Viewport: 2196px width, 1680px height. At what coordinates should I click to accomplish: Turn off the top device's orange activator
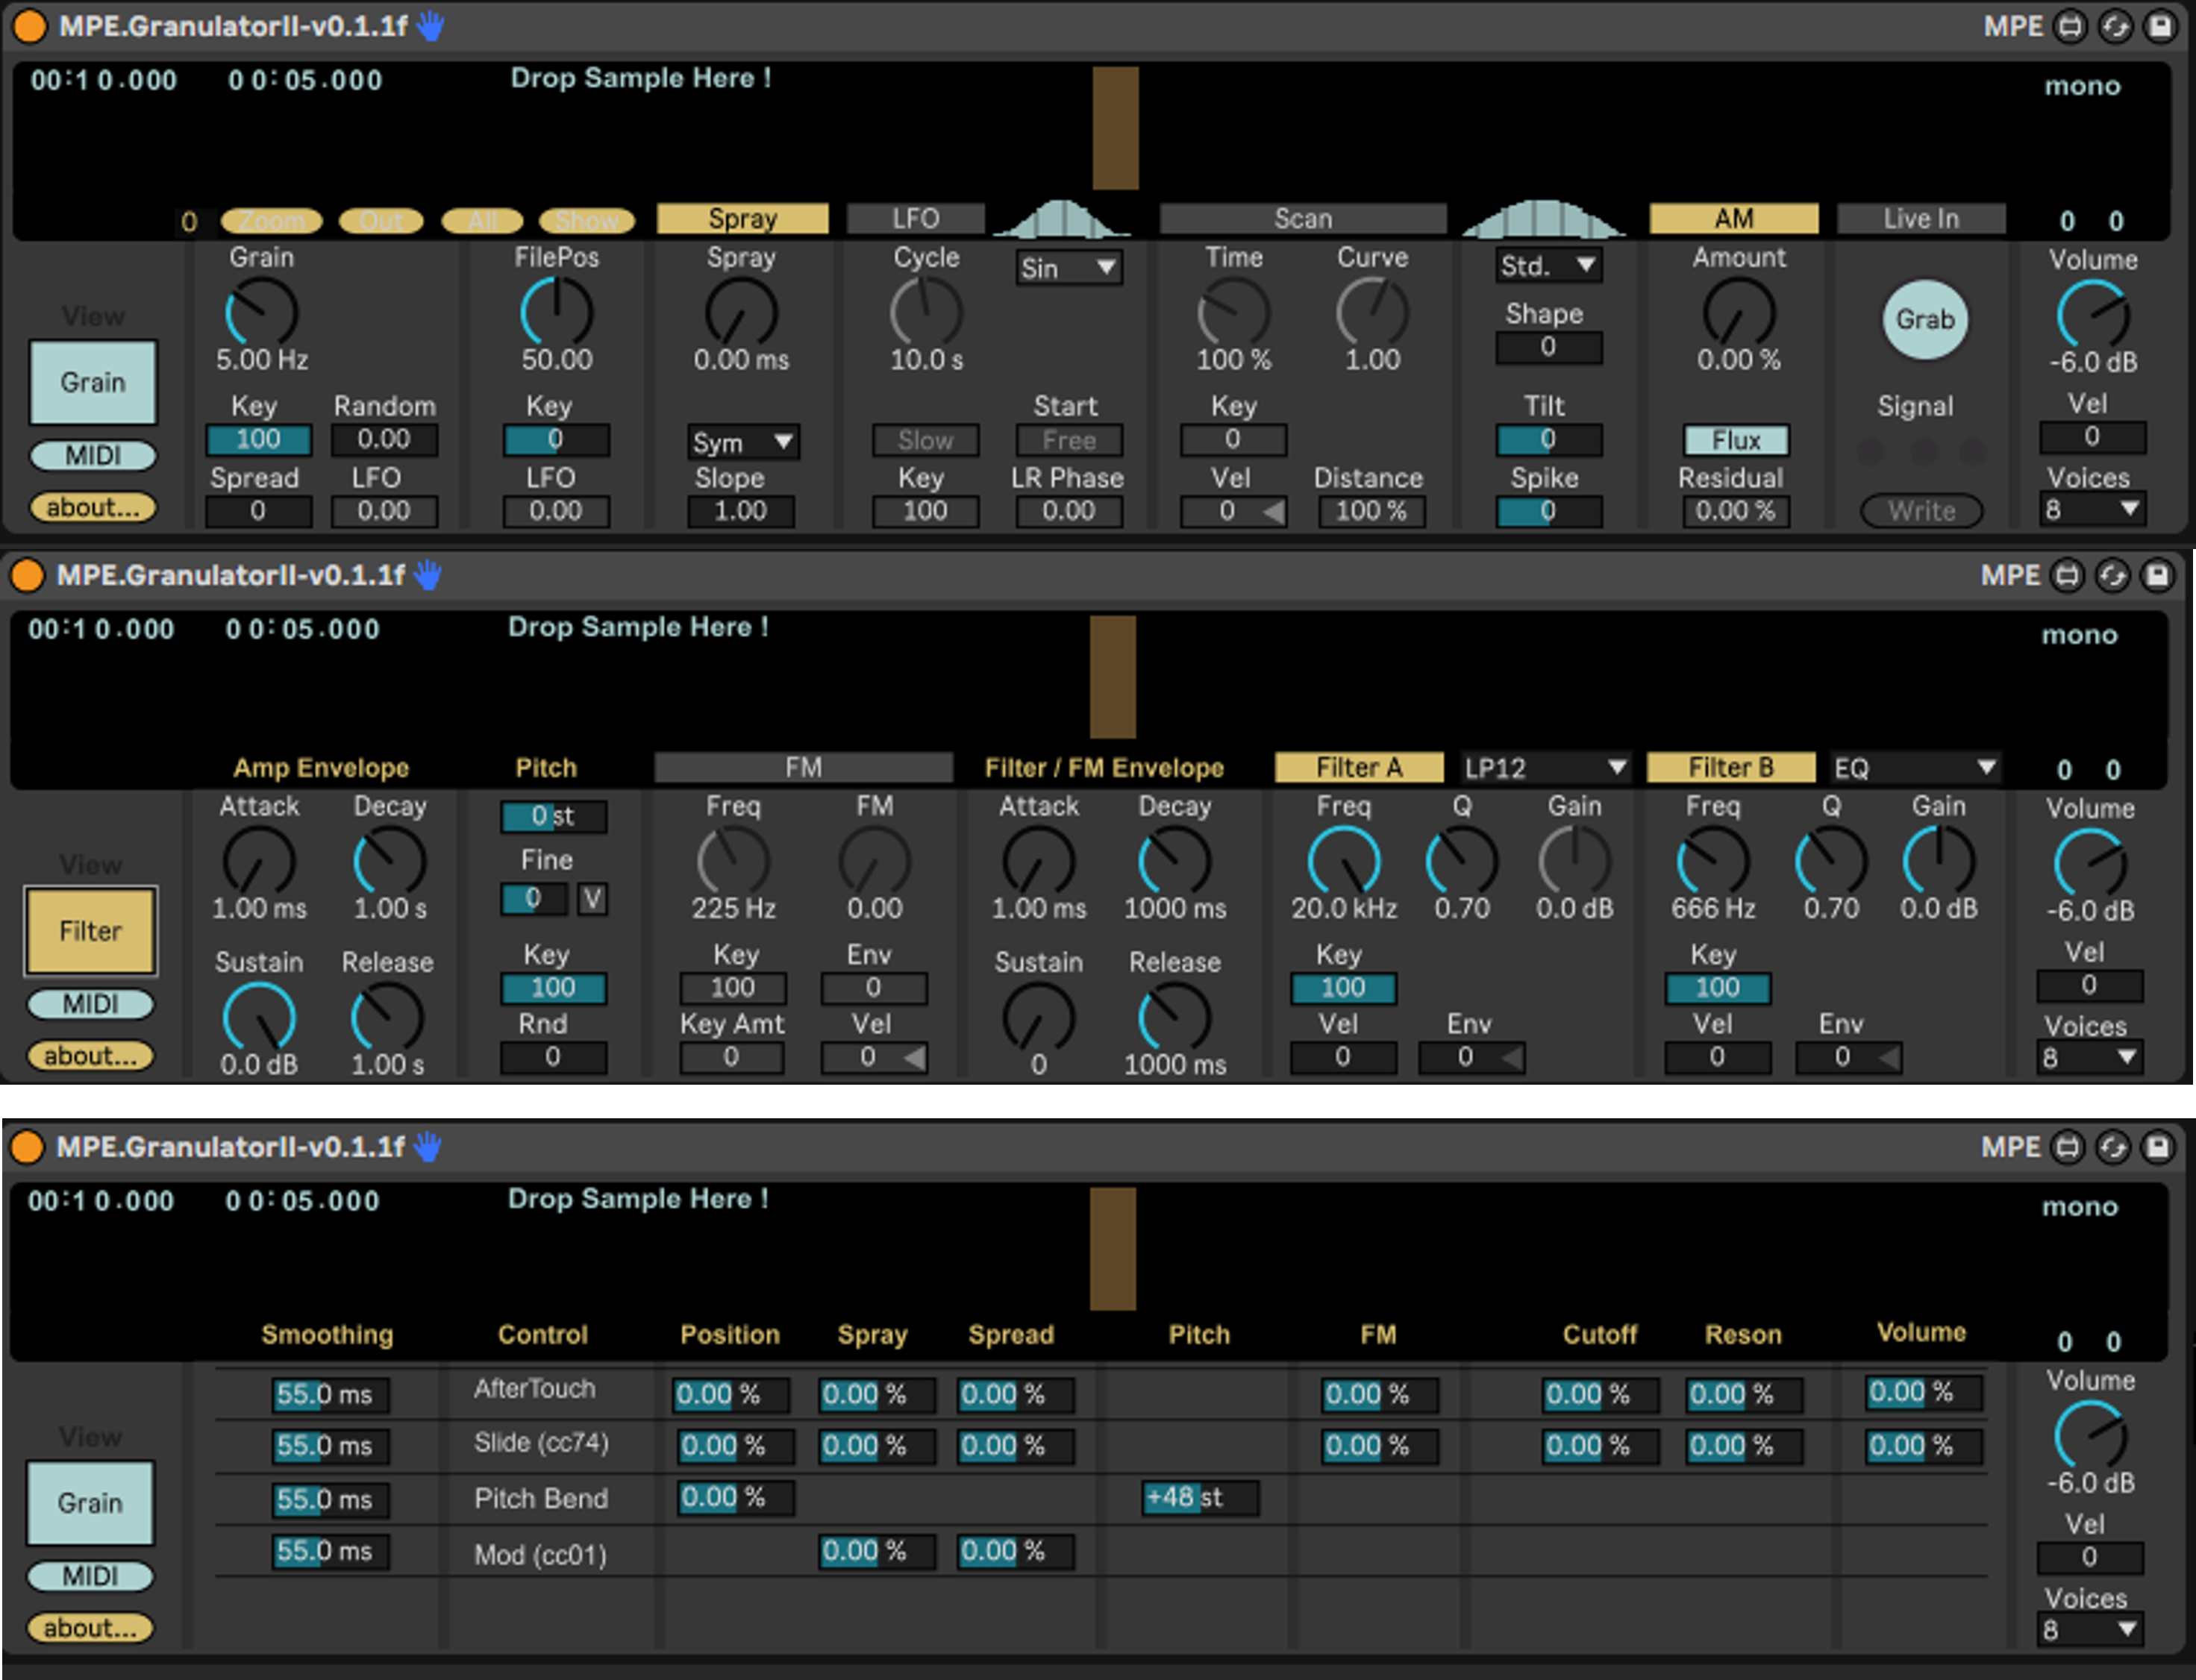pyautogui.click(x=29, y=26)
